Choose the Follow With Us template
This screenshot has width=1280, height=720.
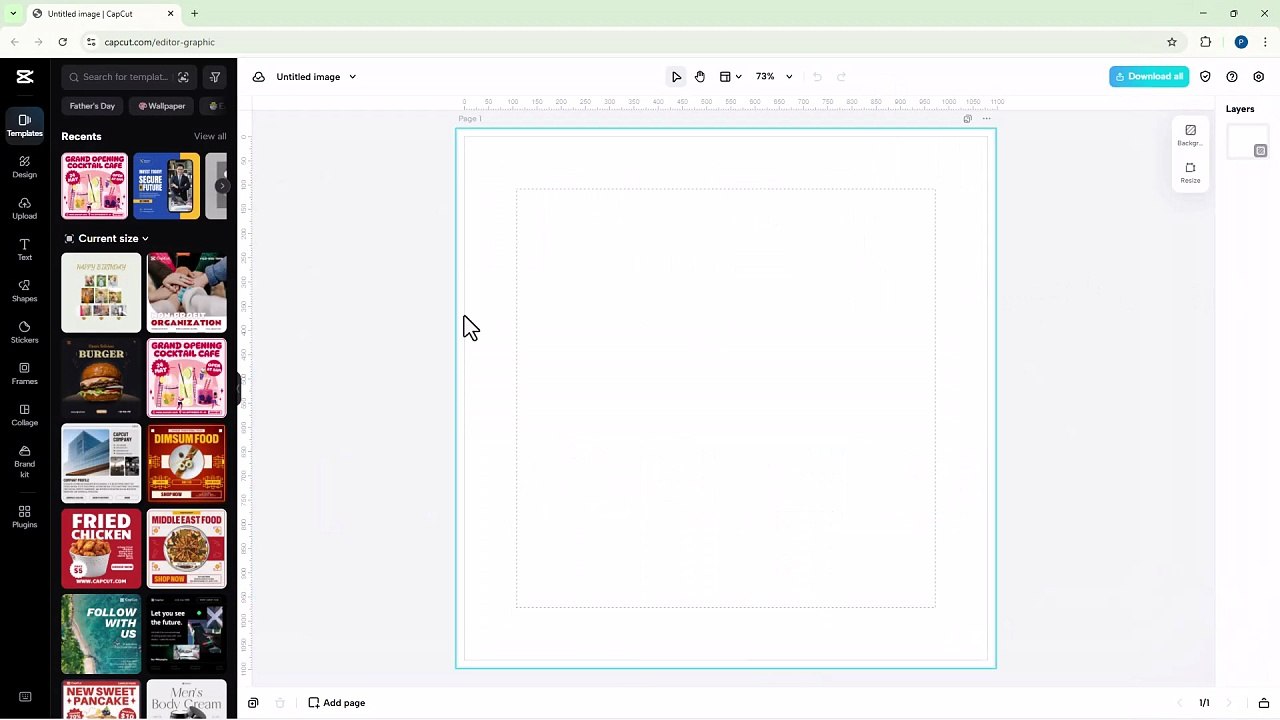(101, 635)
